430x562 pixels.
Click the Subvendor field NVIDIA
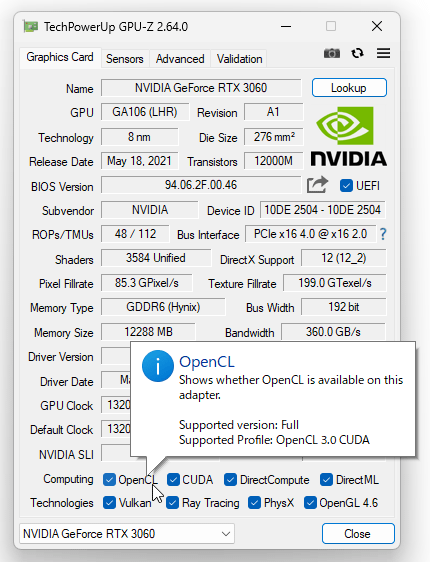pos(149,210)
